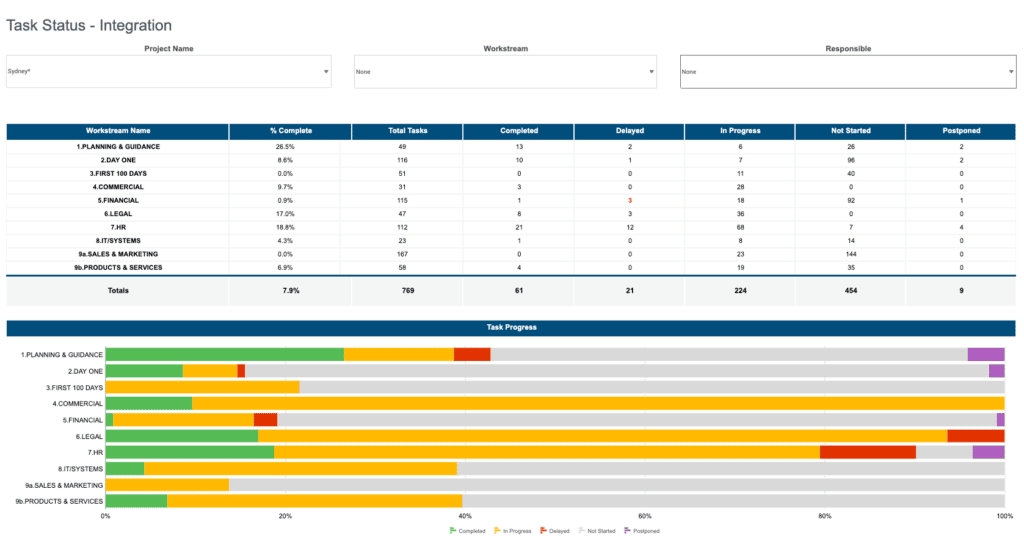Click the red Delayed segment in HR bar

tap(867, 452)
